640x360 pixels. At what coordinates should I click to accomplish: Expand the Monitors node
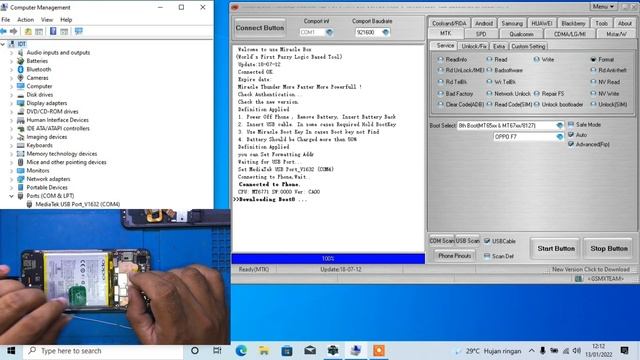tap(11, 171)
